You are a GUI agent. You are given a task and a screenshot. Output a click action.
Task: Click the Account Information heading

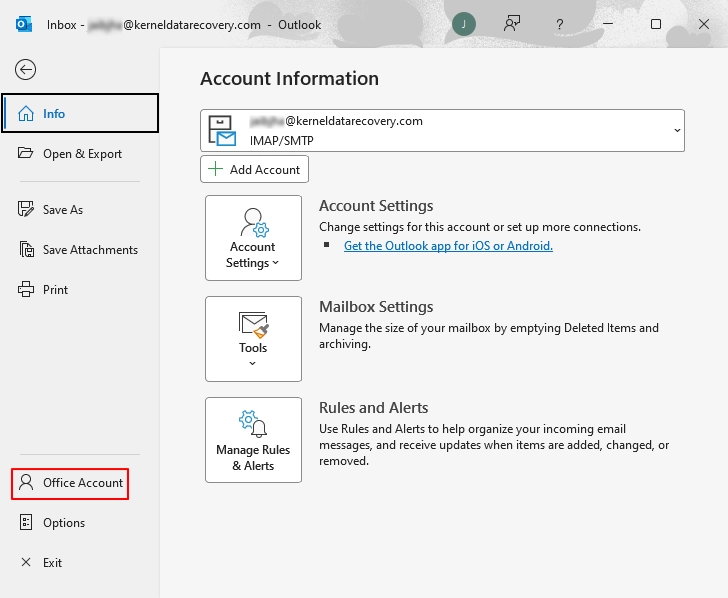289,78
